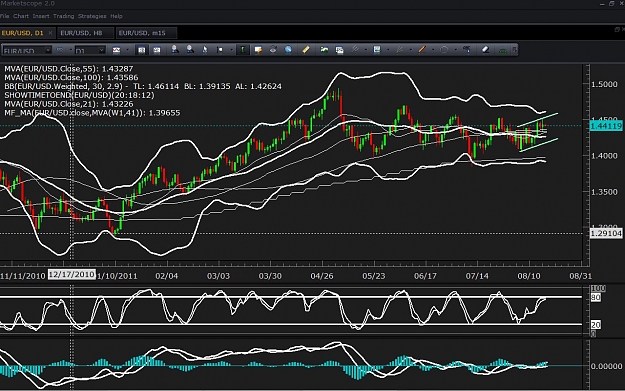Image resolution: width=625 pixels, height=391 pixels.
Task: Click the small blue icon after instrument box
Action: pos(60,50)
